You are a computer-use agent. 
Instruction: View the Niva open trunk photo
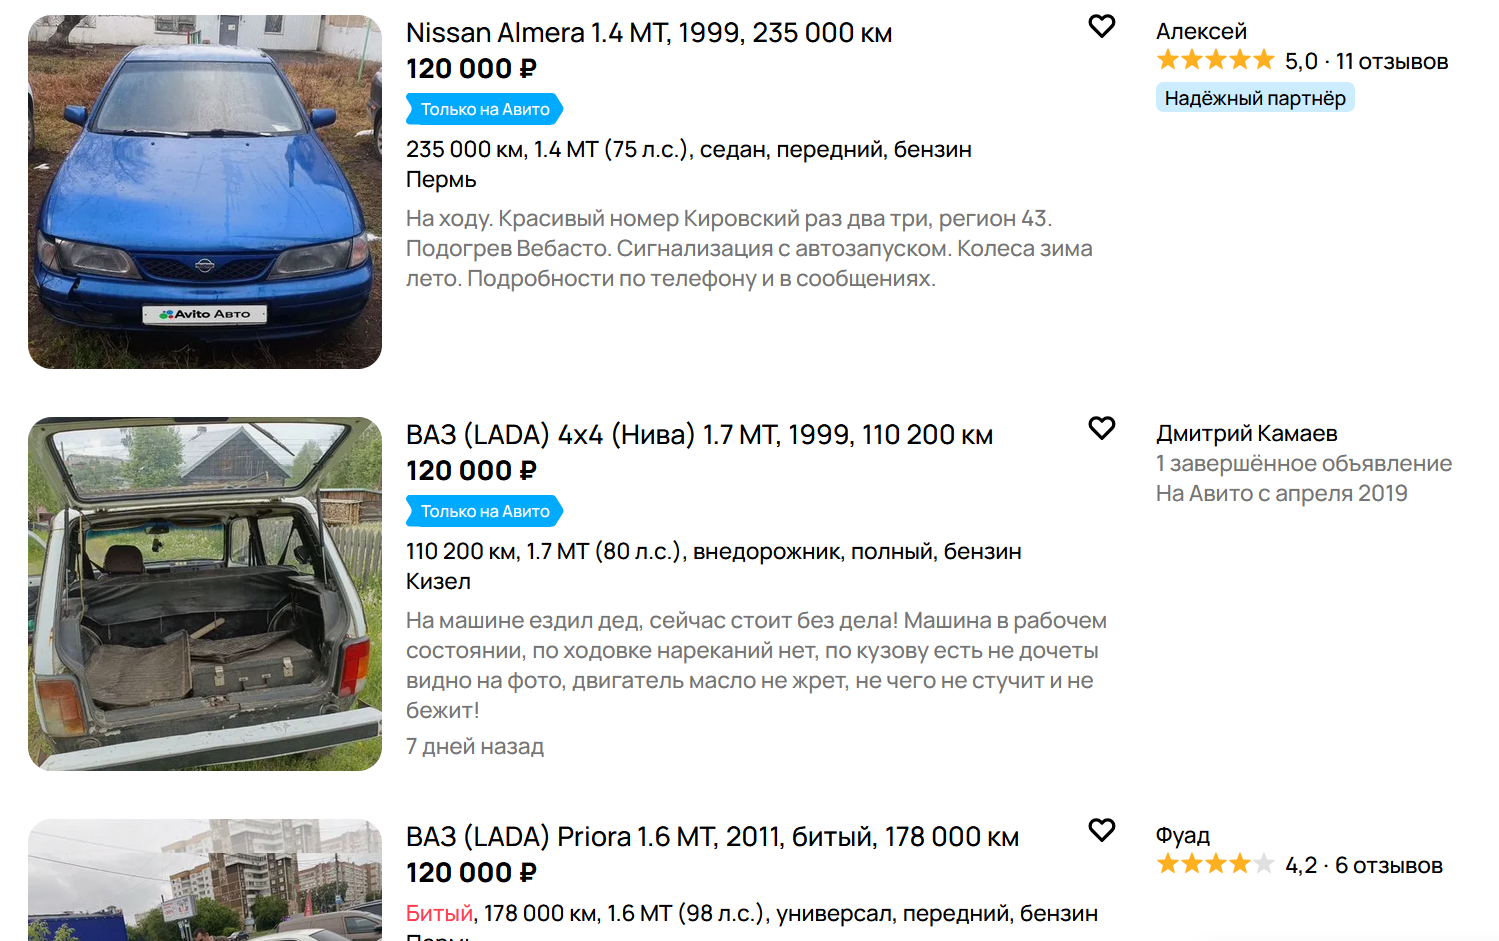[205, 594]
